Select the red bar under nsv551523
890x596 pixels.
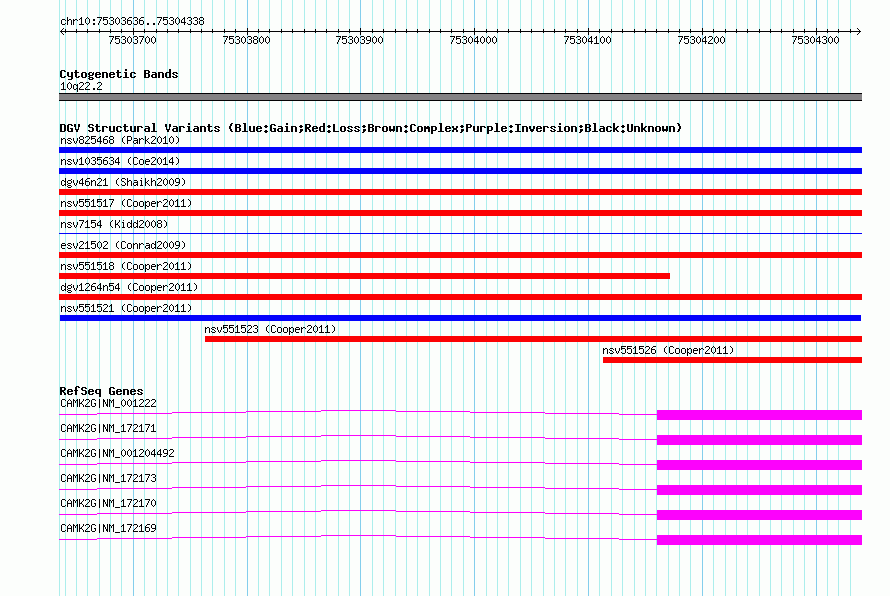click(534, 339)
